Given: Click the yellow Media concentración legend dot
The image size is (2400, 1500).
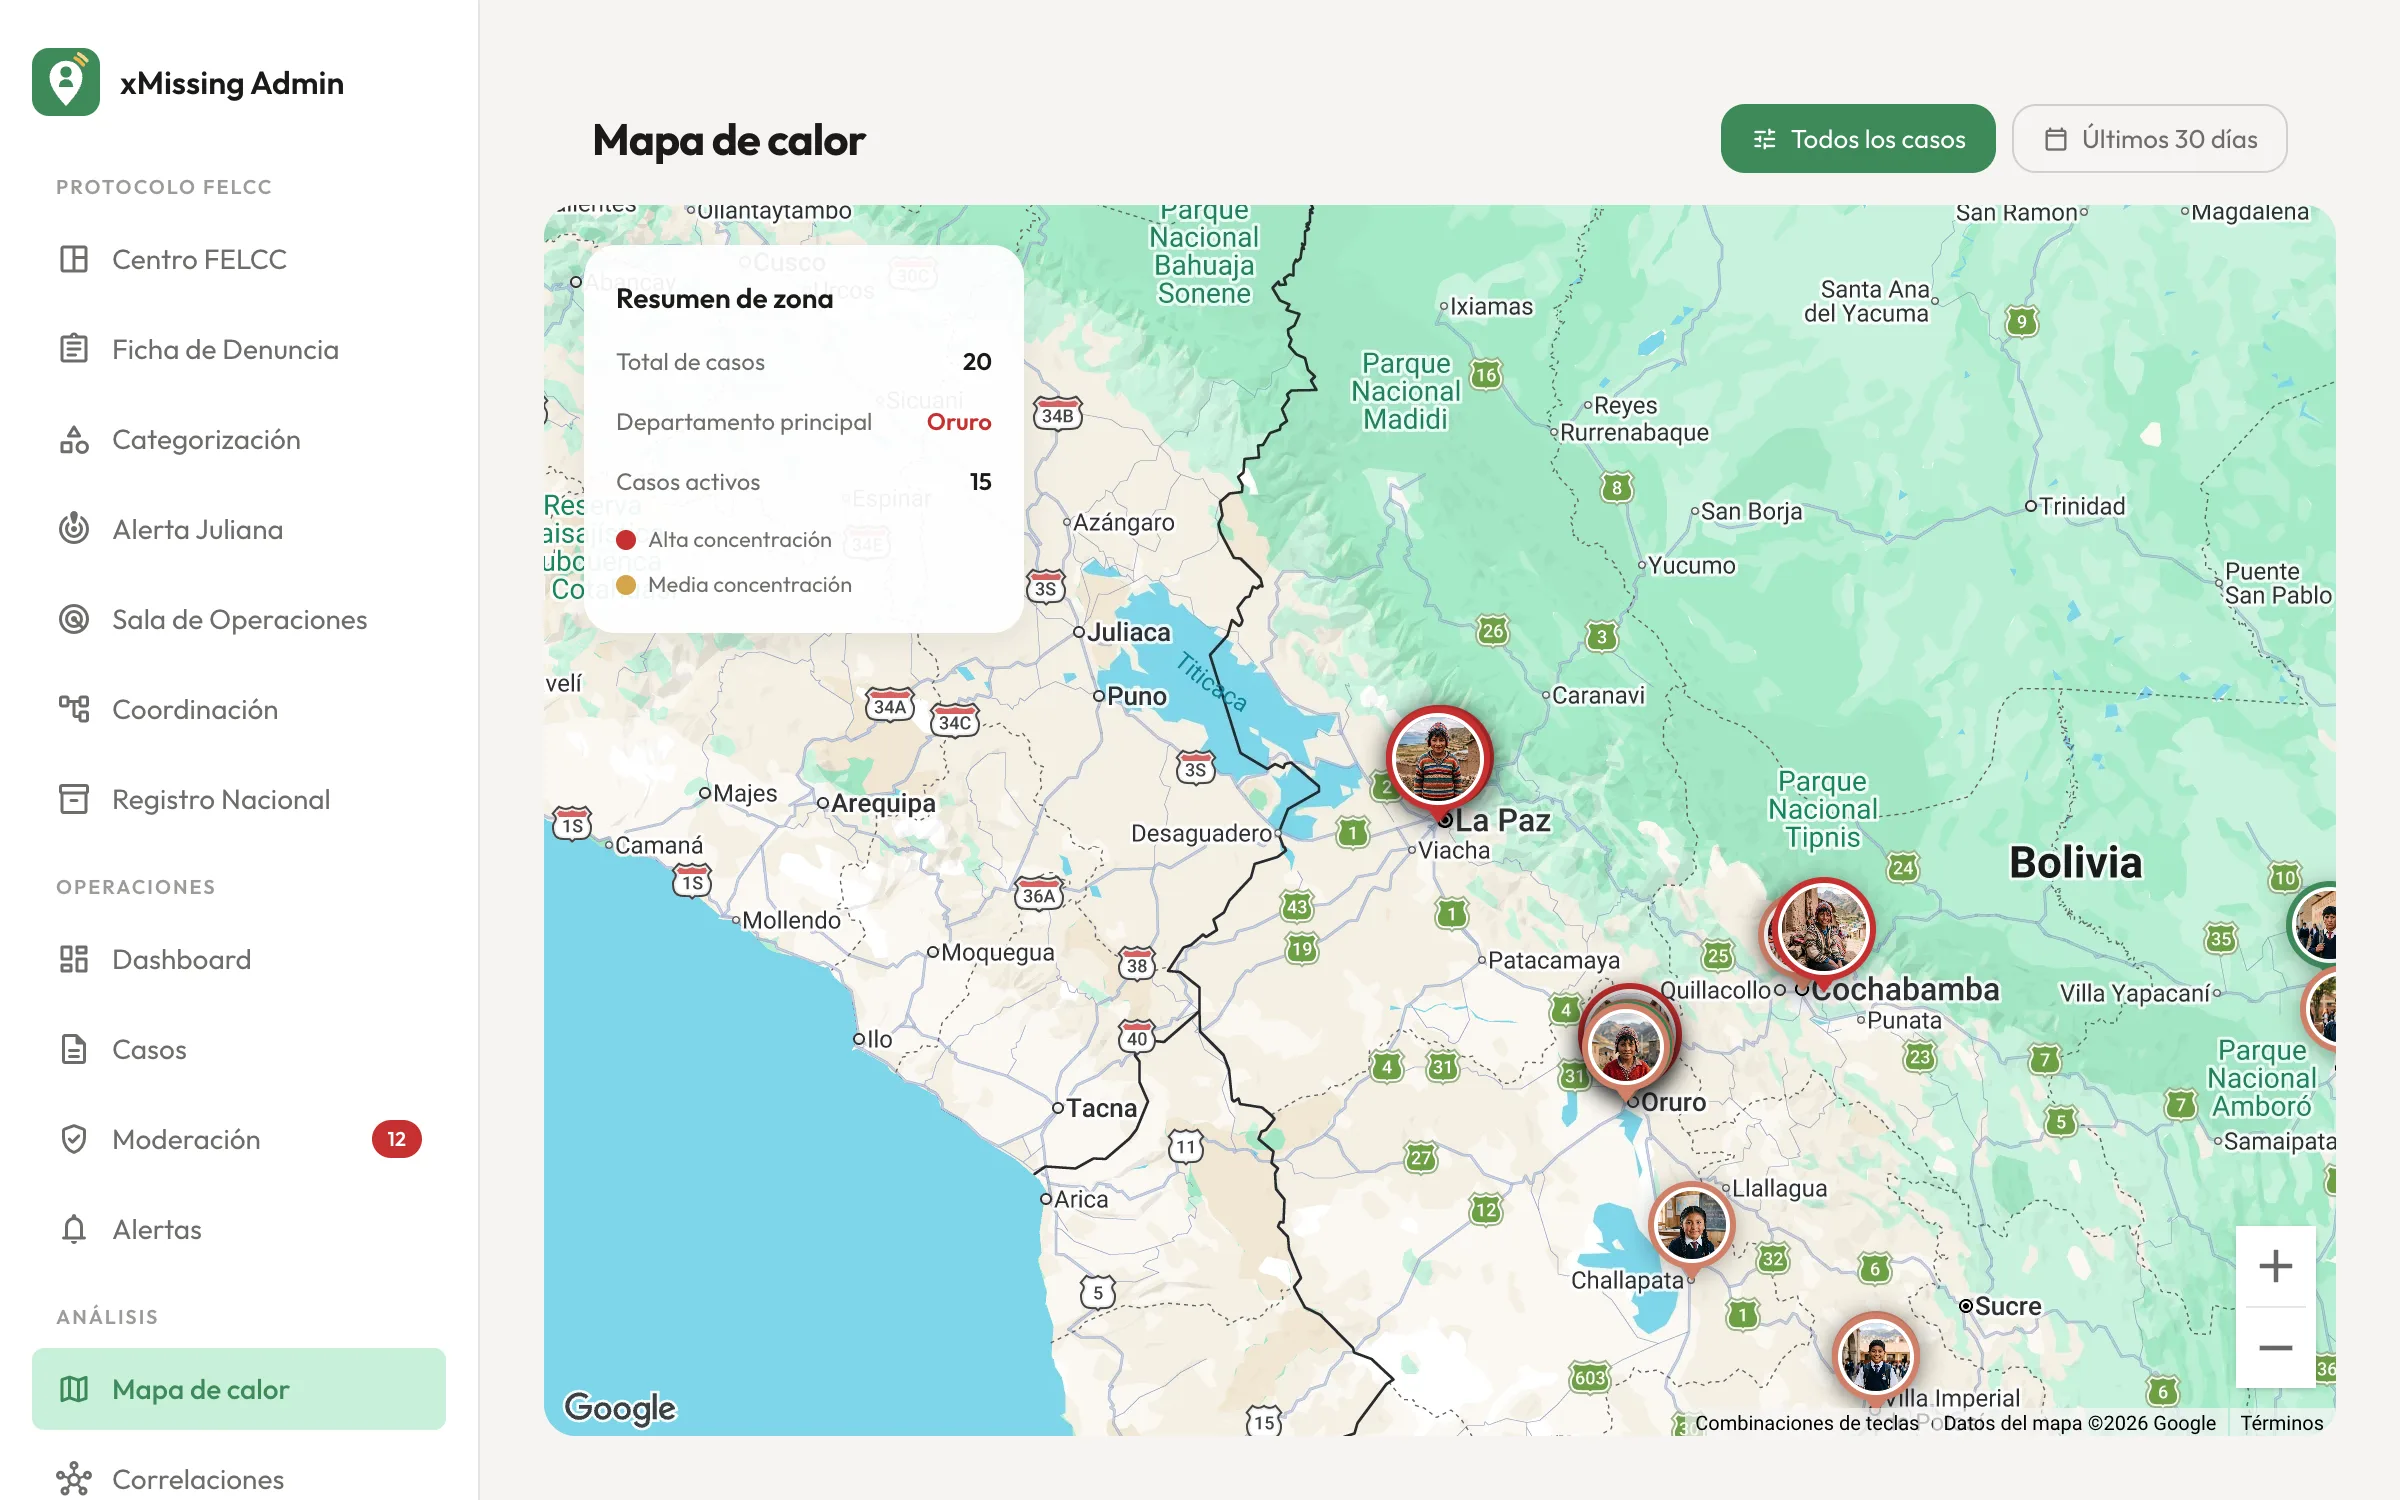Looking at the screenshot, I should (626, 585).
